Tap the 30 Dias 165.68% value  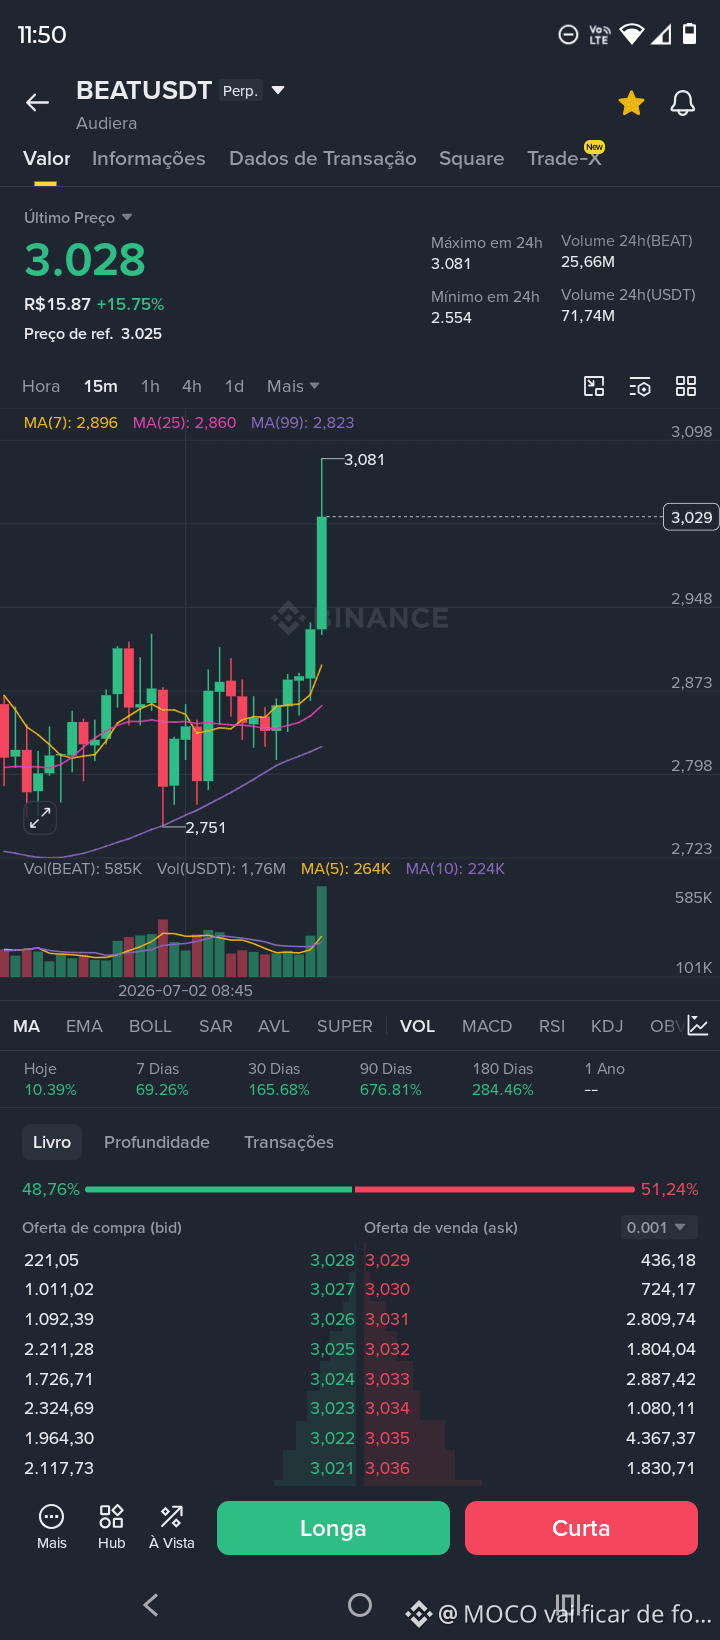click(x=279, y=1090)
